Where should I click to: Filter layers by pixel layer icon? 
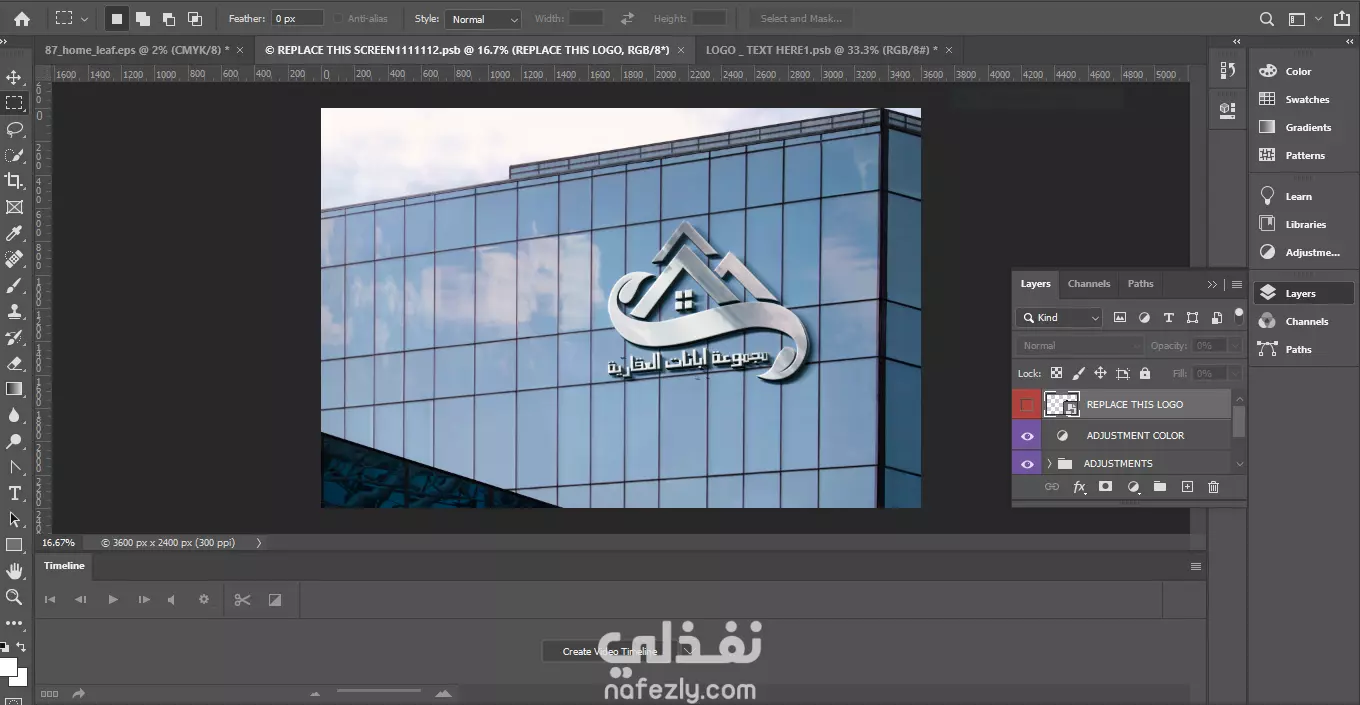point(1119,317)
